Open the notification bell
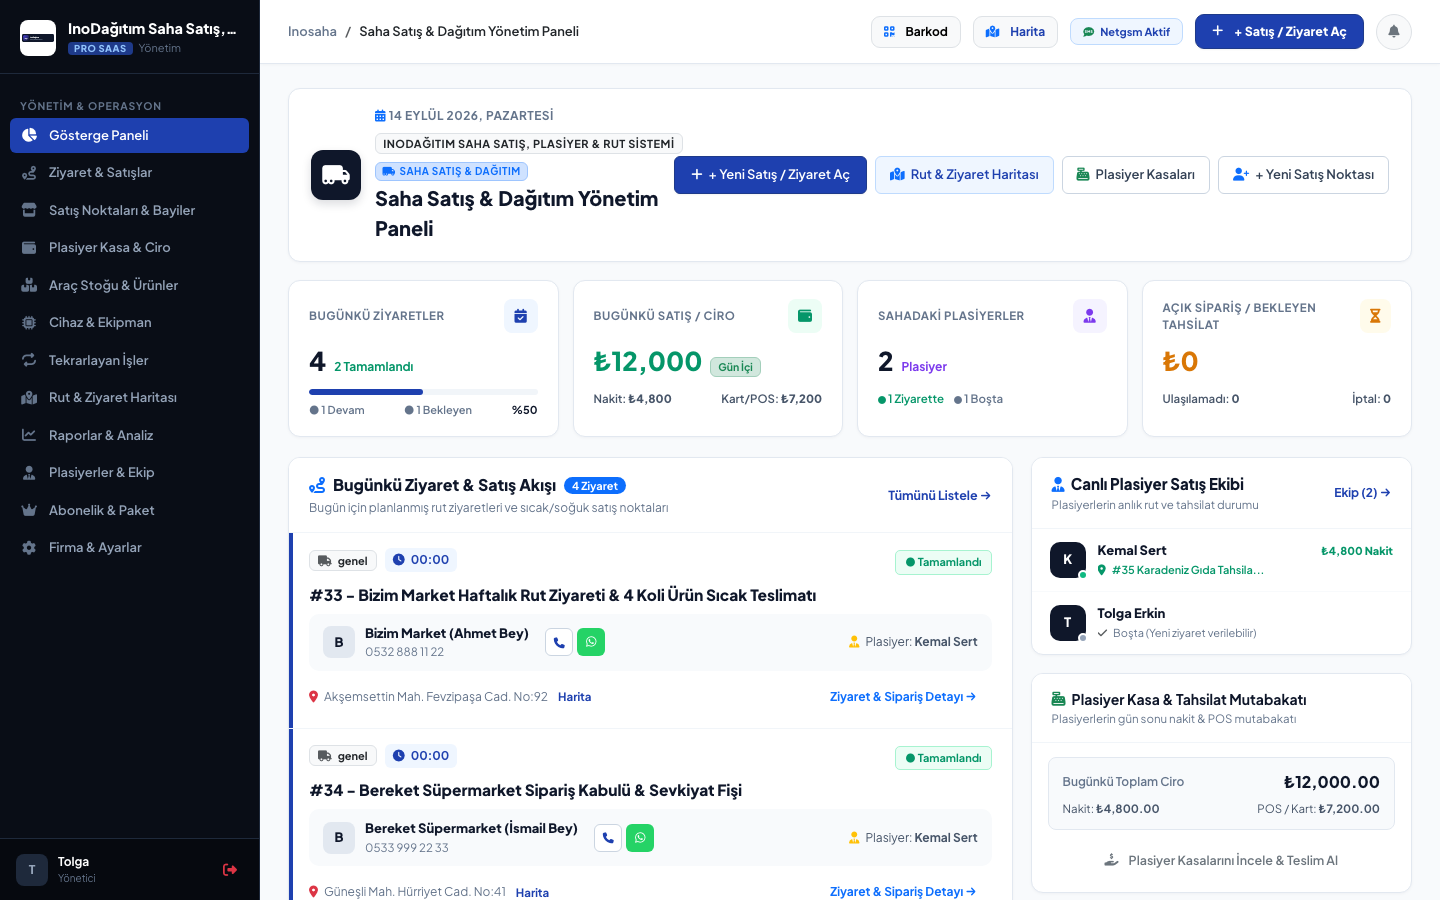This screenshot has height=900, width=1440. coord(1393,32)
